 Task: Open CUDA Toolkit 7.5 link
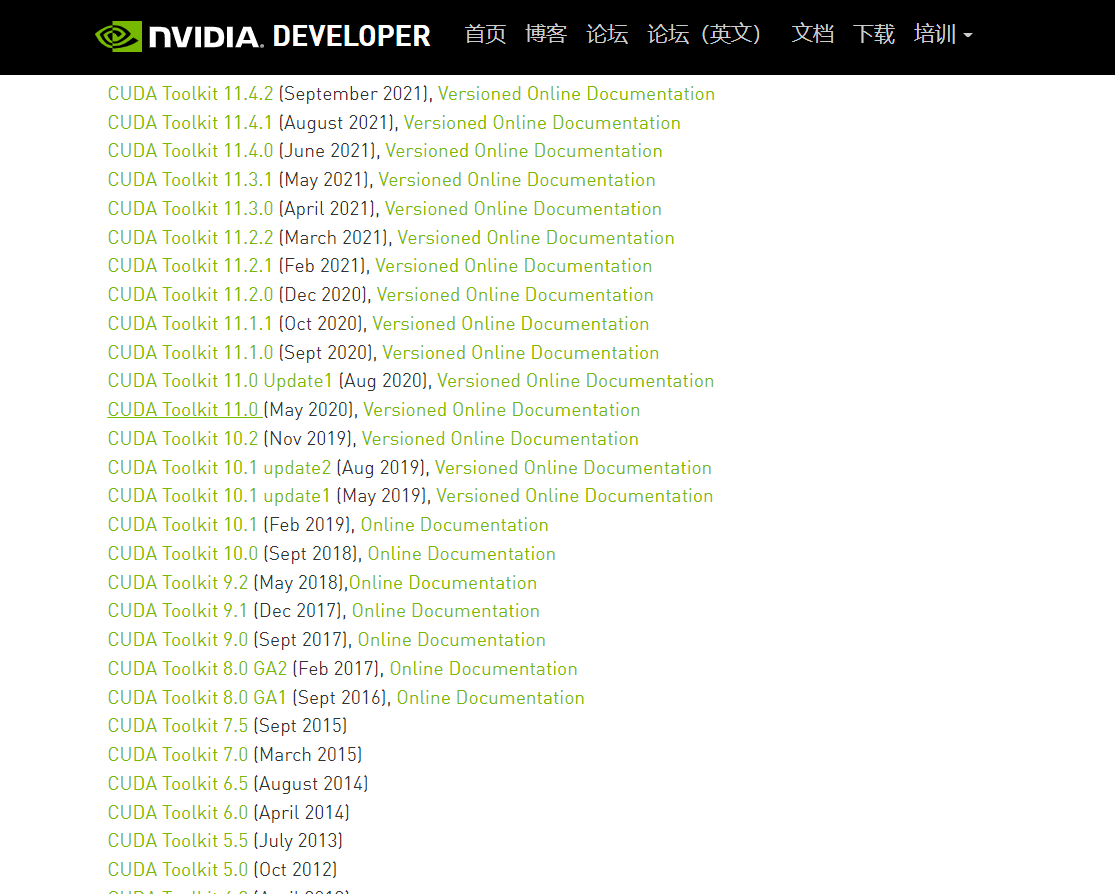pos(178,726)
